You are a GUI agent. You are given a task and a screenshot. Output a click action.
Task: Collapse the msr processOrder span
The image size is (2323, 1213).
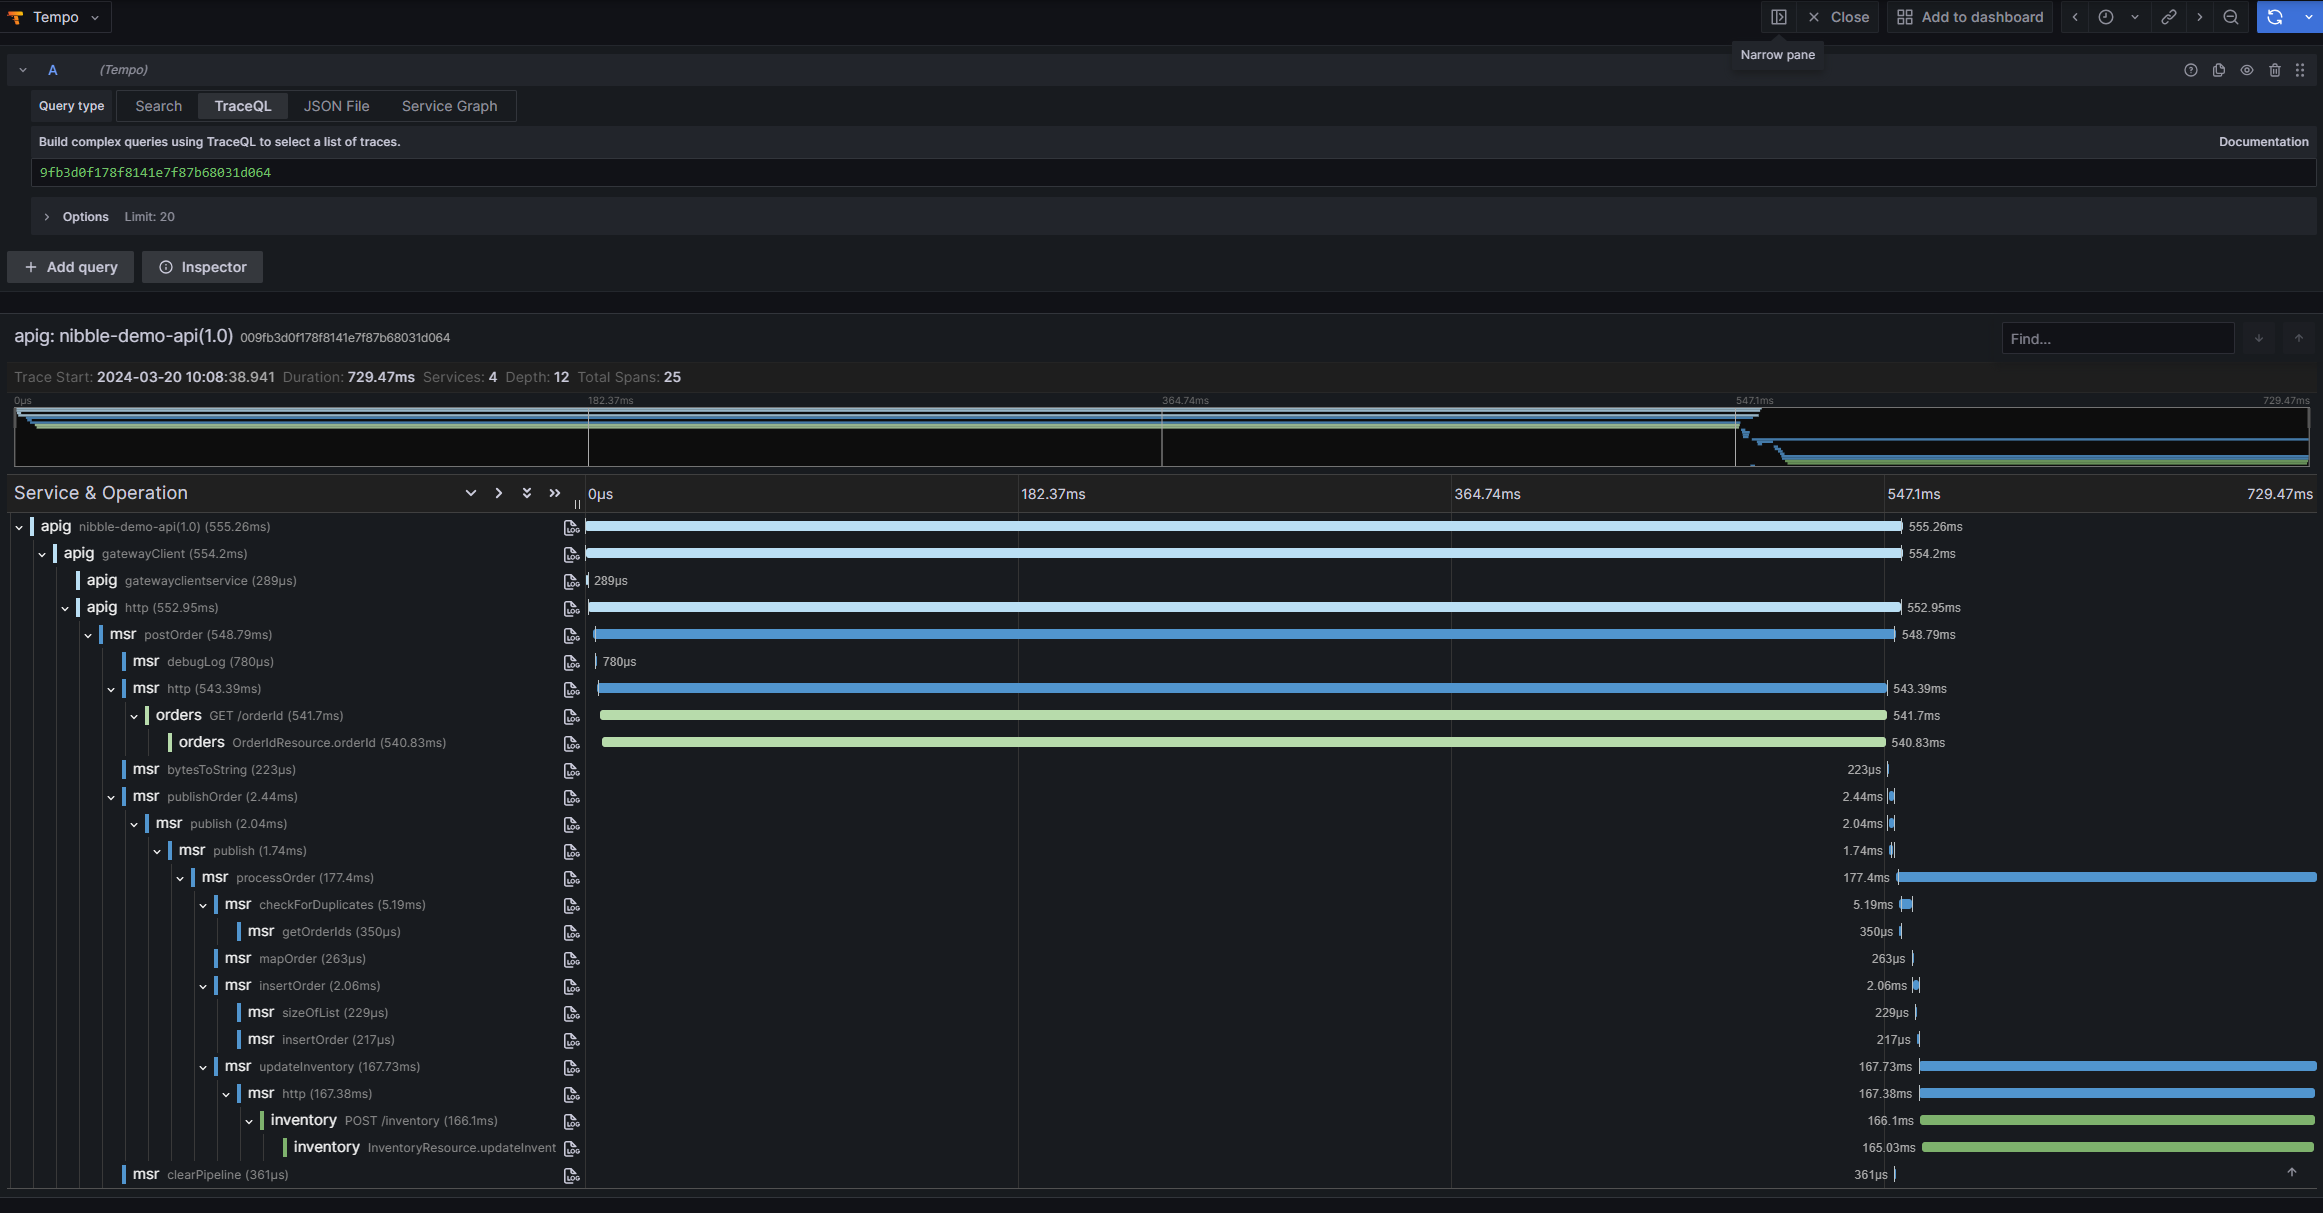180,878
